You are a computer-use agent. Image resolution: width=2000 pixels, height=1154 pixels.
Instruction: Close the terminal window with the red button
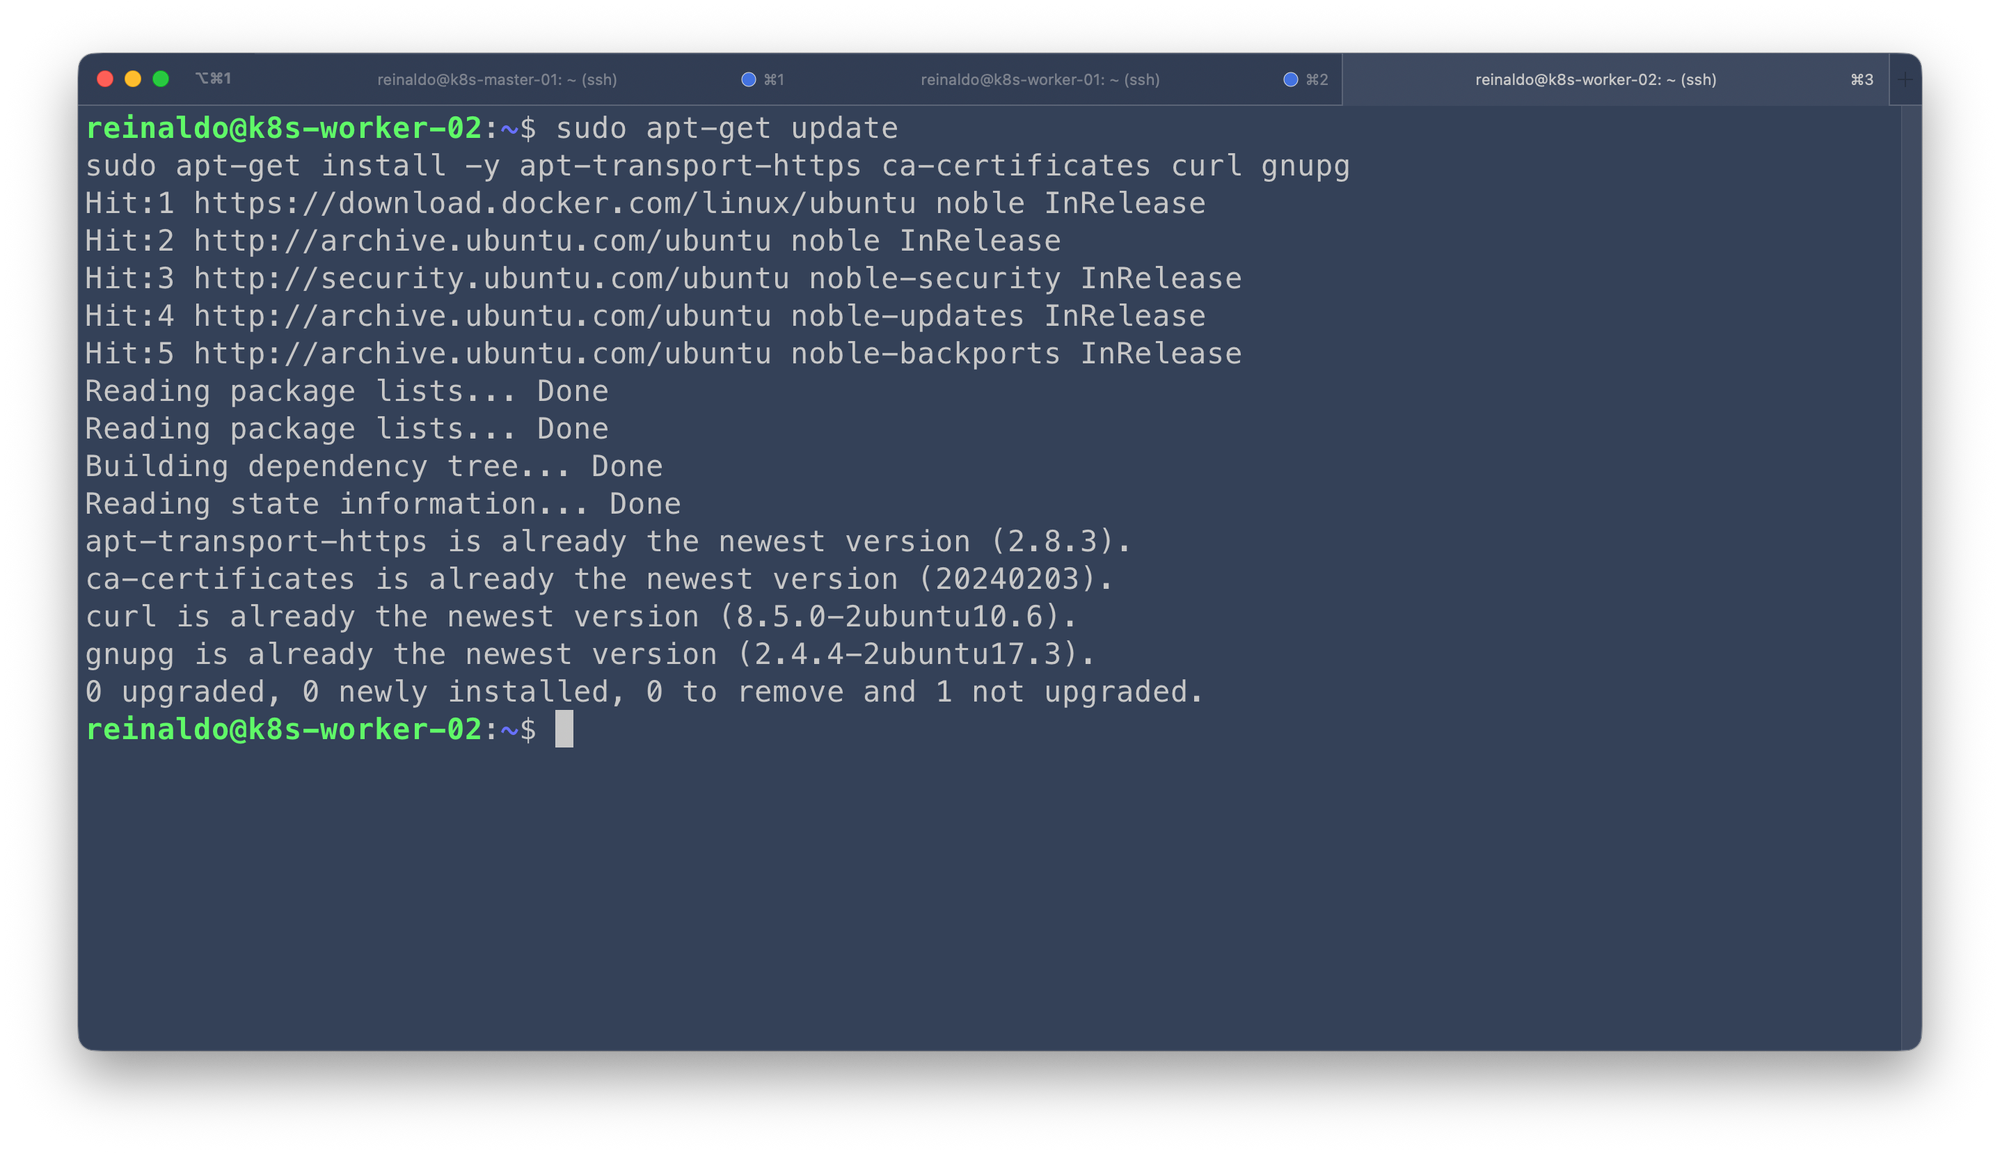105,79
